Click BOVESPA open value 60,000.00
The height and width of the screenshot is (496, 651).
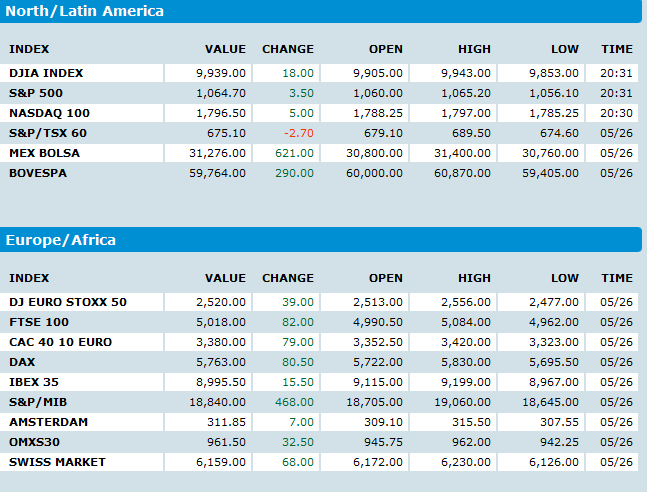click(374, 173)
